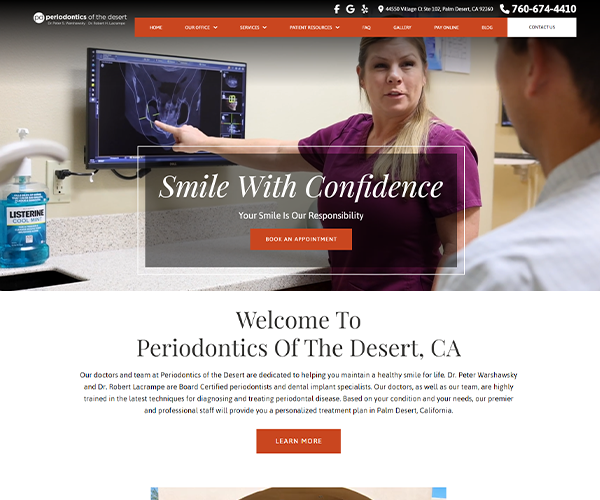The image size is (600, 500).
Task: Open the Gallery menu item
Action: point(402,28)
